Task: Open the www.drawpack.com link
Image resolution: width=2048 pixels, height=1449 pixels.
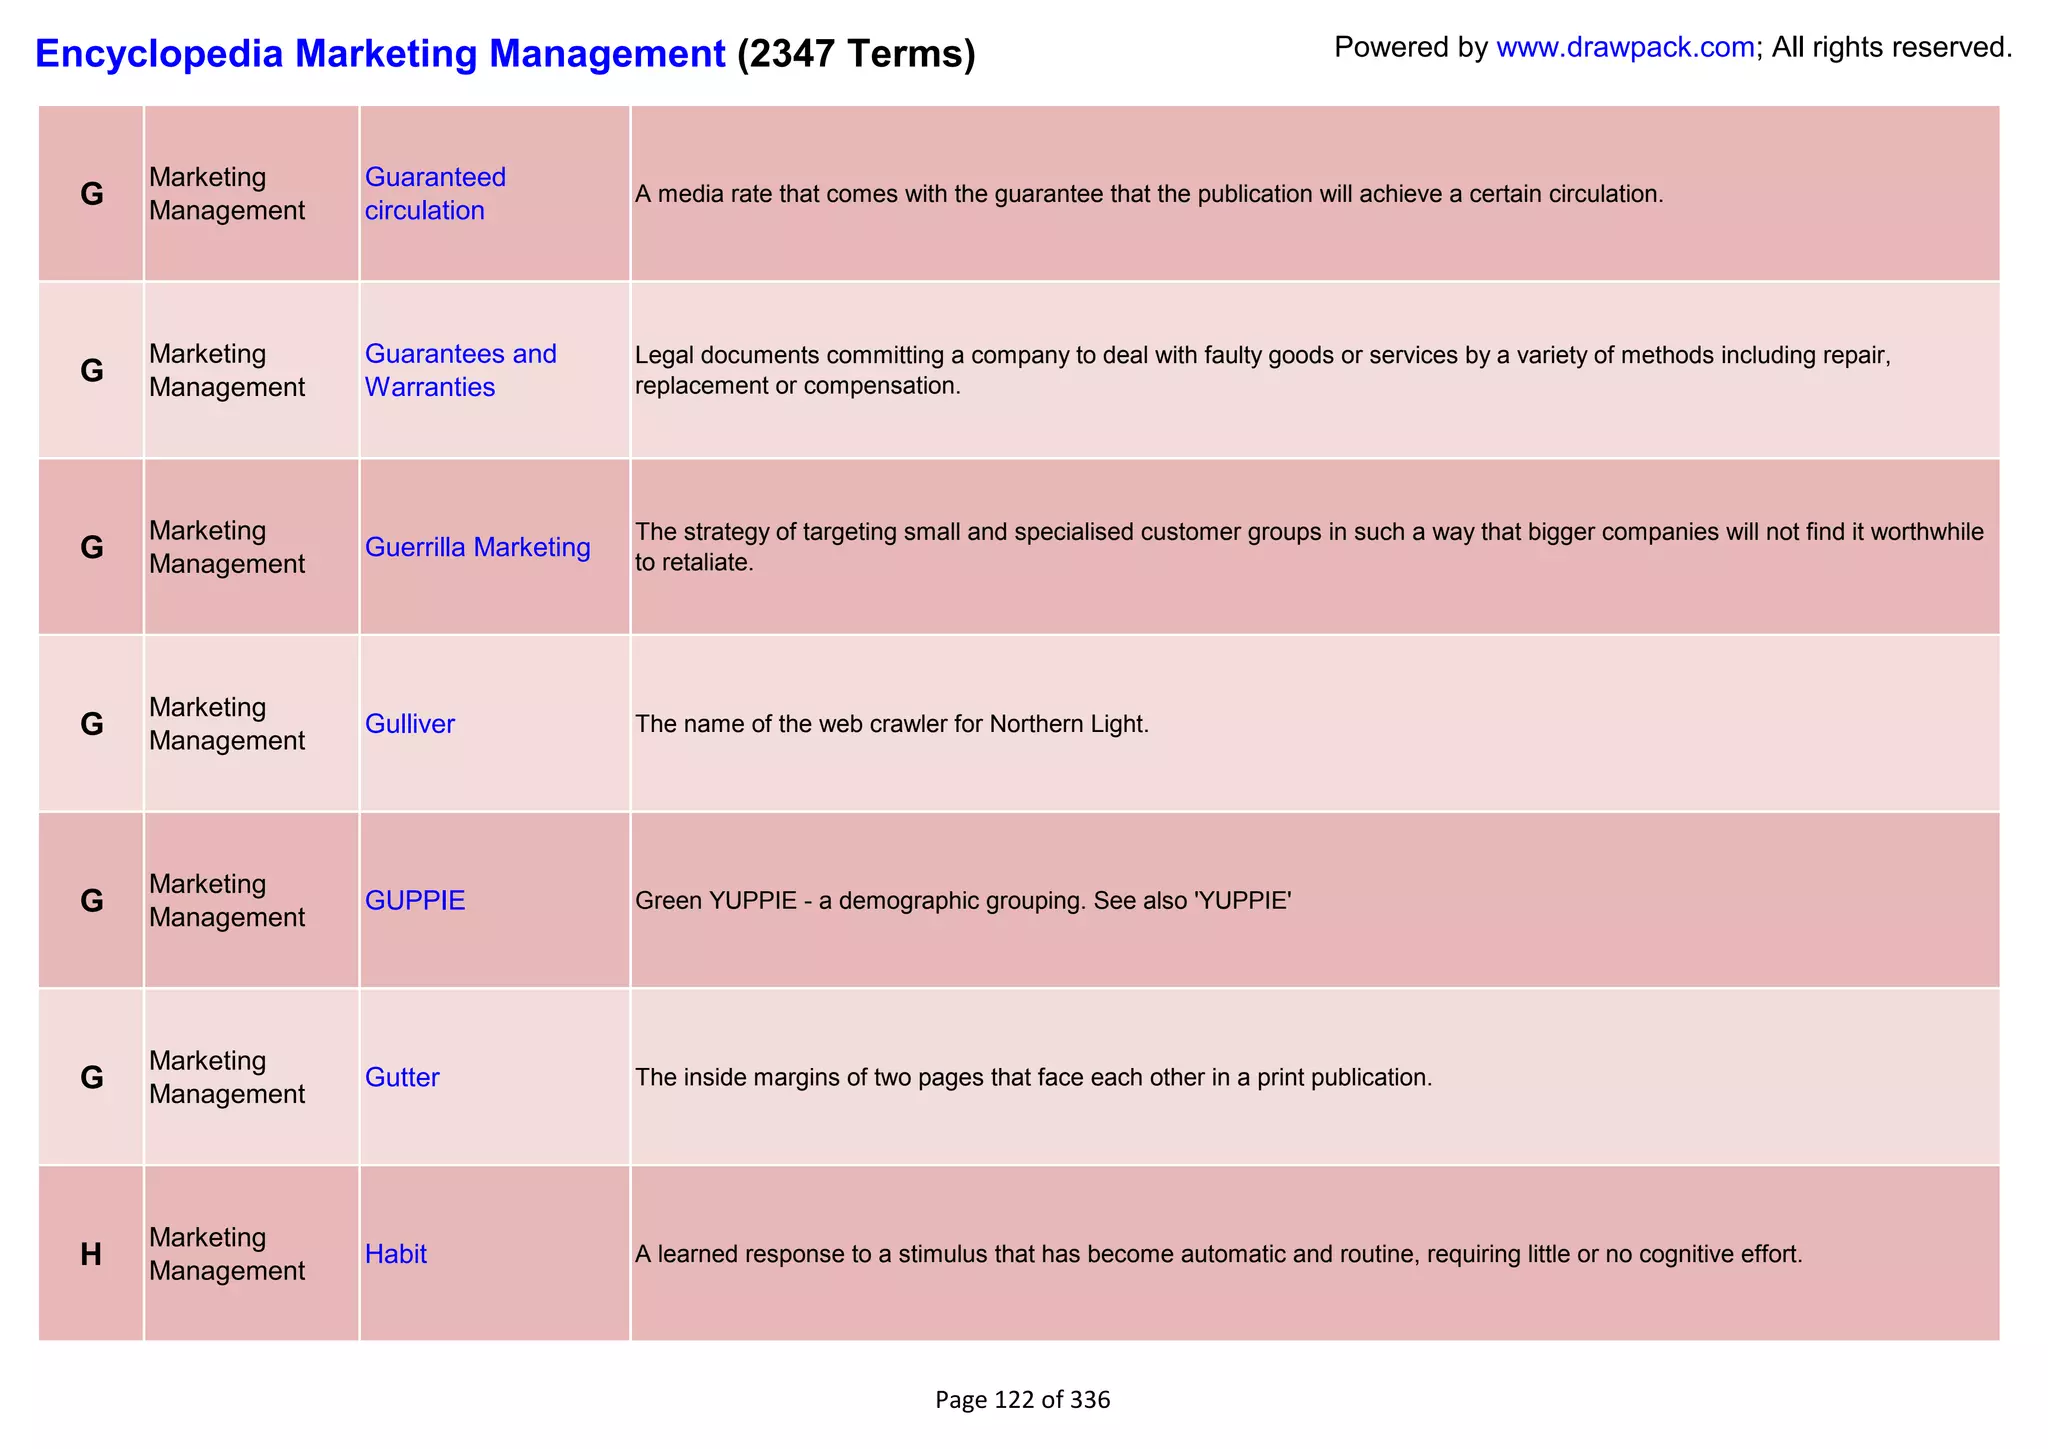Action: [x=1625, y=47]
